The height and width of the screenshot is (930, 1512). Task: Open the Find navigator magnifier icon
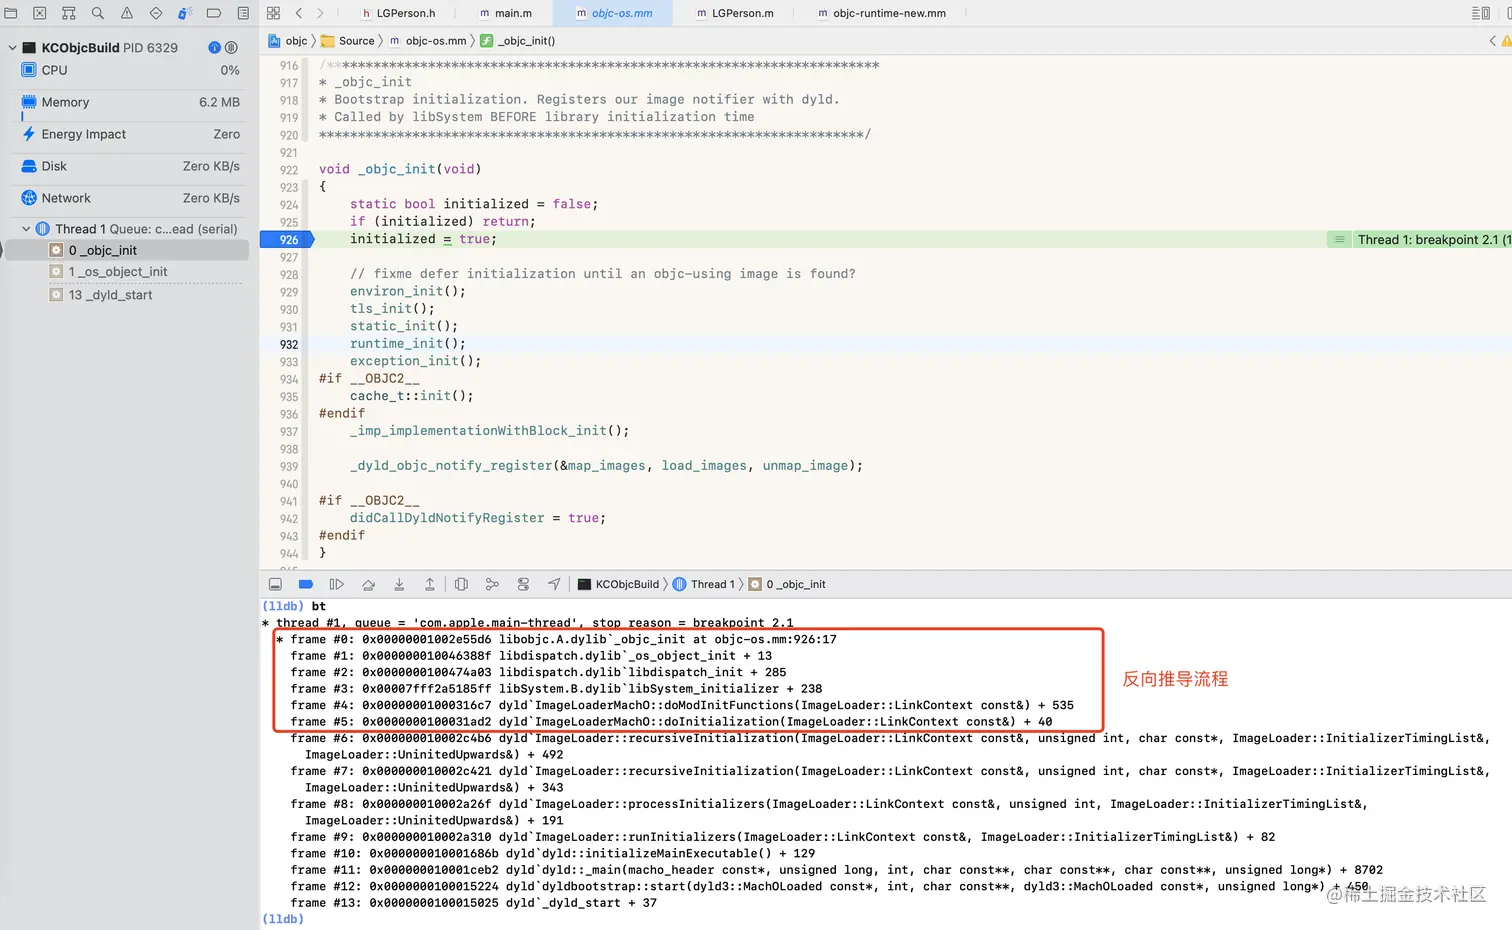click(98, 13)
